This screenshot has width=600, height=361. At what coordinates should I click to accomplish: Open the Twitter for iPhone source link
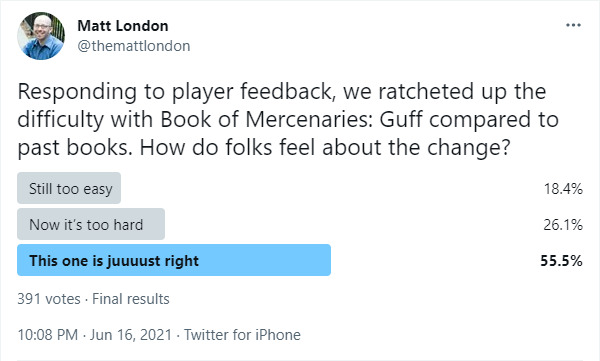(x=242, y=335)
